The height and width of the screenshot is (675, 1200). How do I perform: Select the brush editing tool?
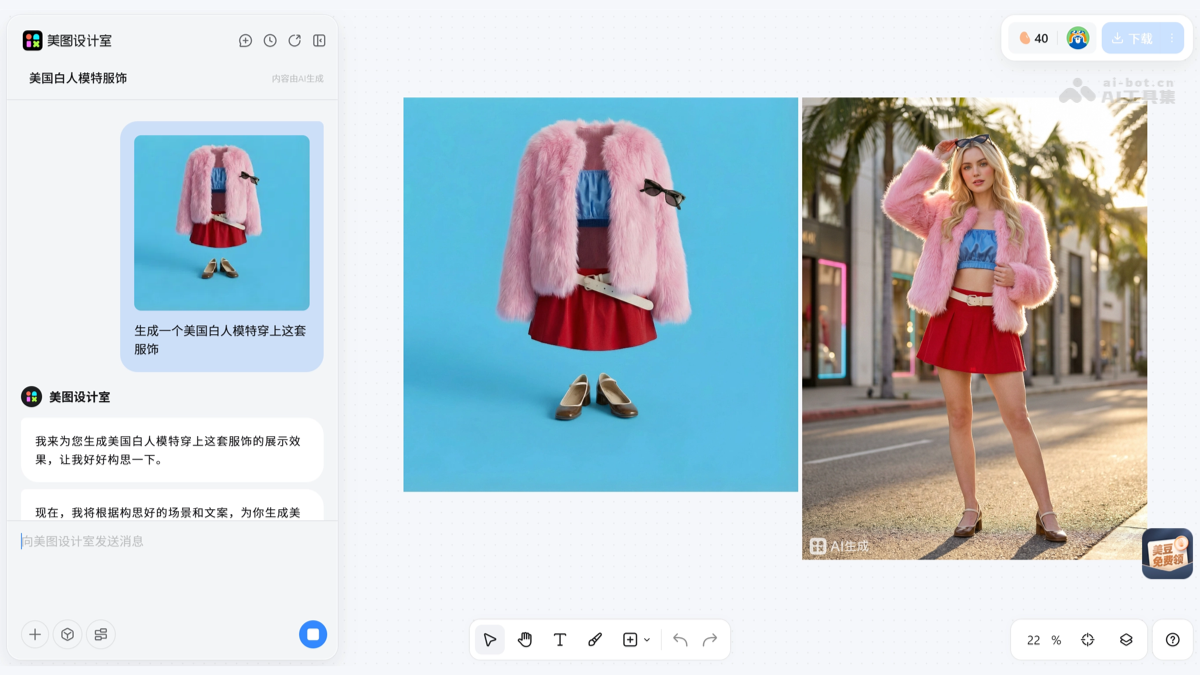pos(595,639)
